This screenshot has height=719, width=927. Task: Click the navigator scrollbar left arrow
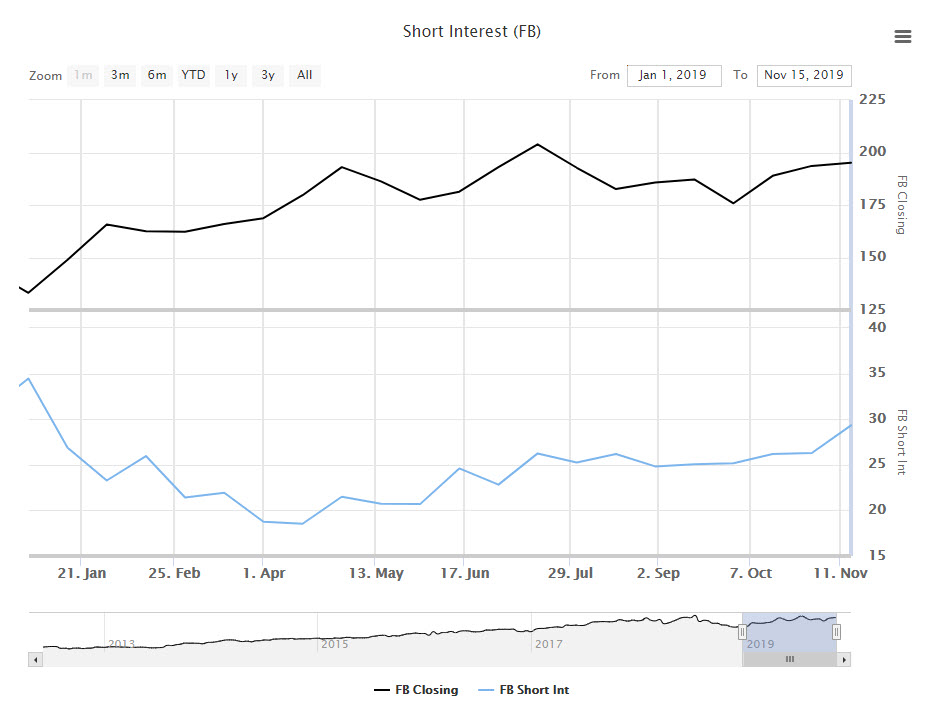pyautogui.click(x=35, y=659)
